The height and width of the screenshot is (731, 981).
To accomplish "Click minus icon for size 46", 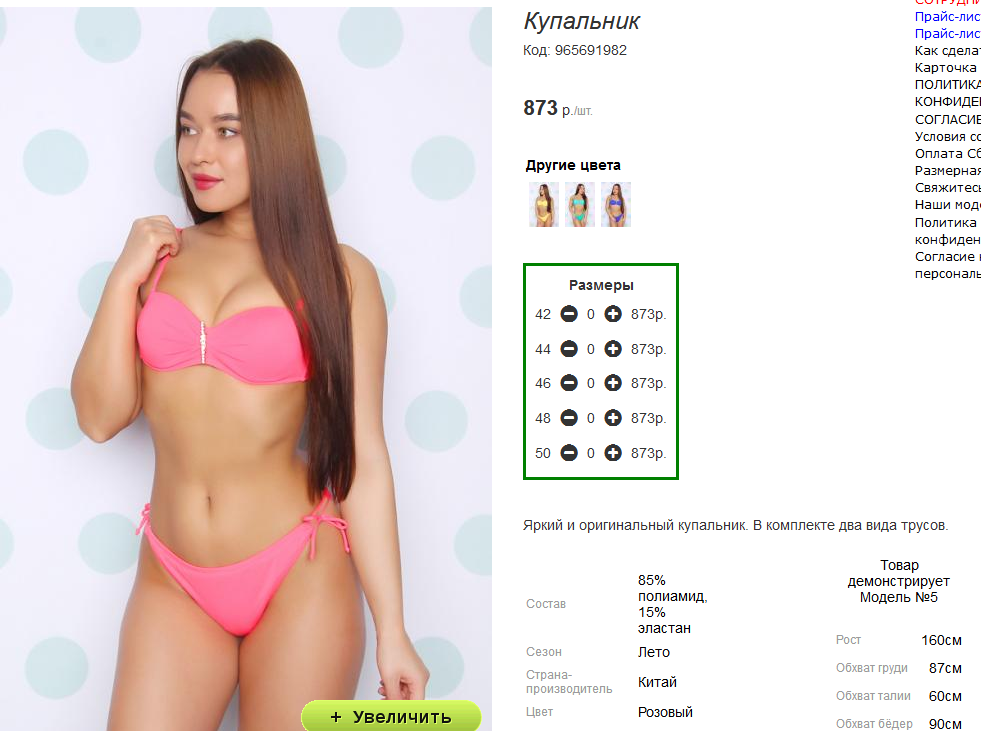I will point(569,382).
